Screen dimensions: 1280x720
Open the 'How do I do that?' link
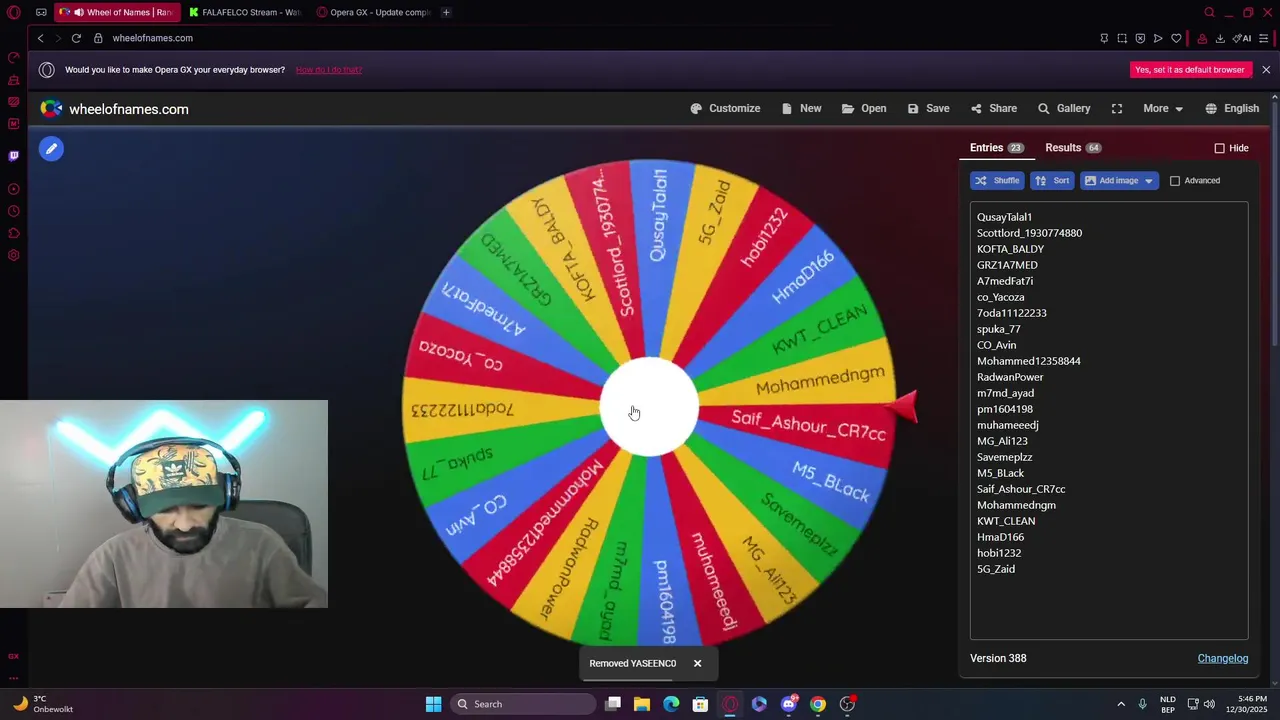coord(329,70)
